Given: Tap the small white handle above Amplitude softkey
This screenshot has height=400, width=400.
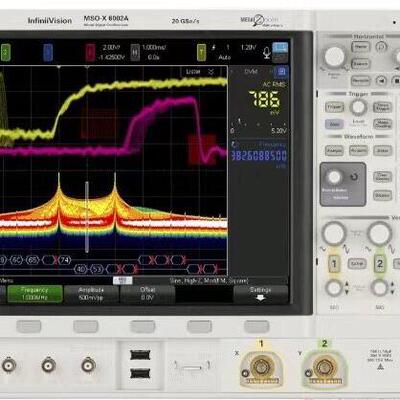Looking at the screenshot, I should 123,280.
